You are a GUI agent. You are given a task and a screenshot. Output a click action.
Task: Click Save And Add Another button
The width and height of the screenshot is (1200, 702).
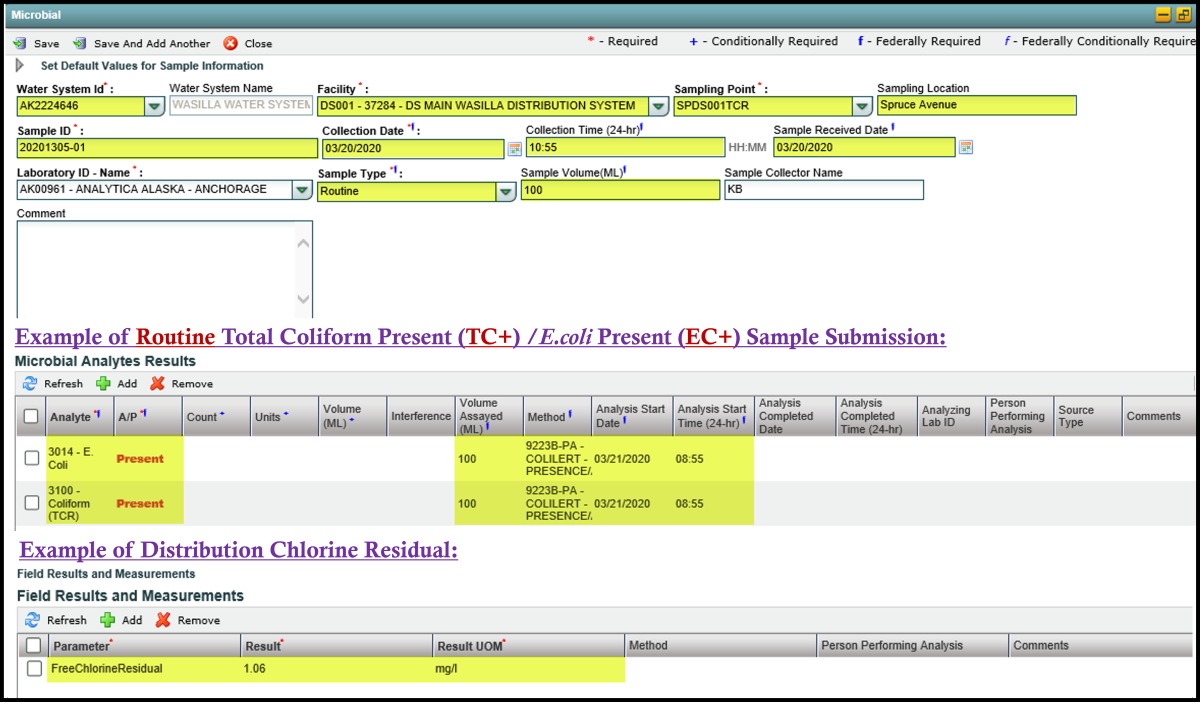tap(80, 44)
